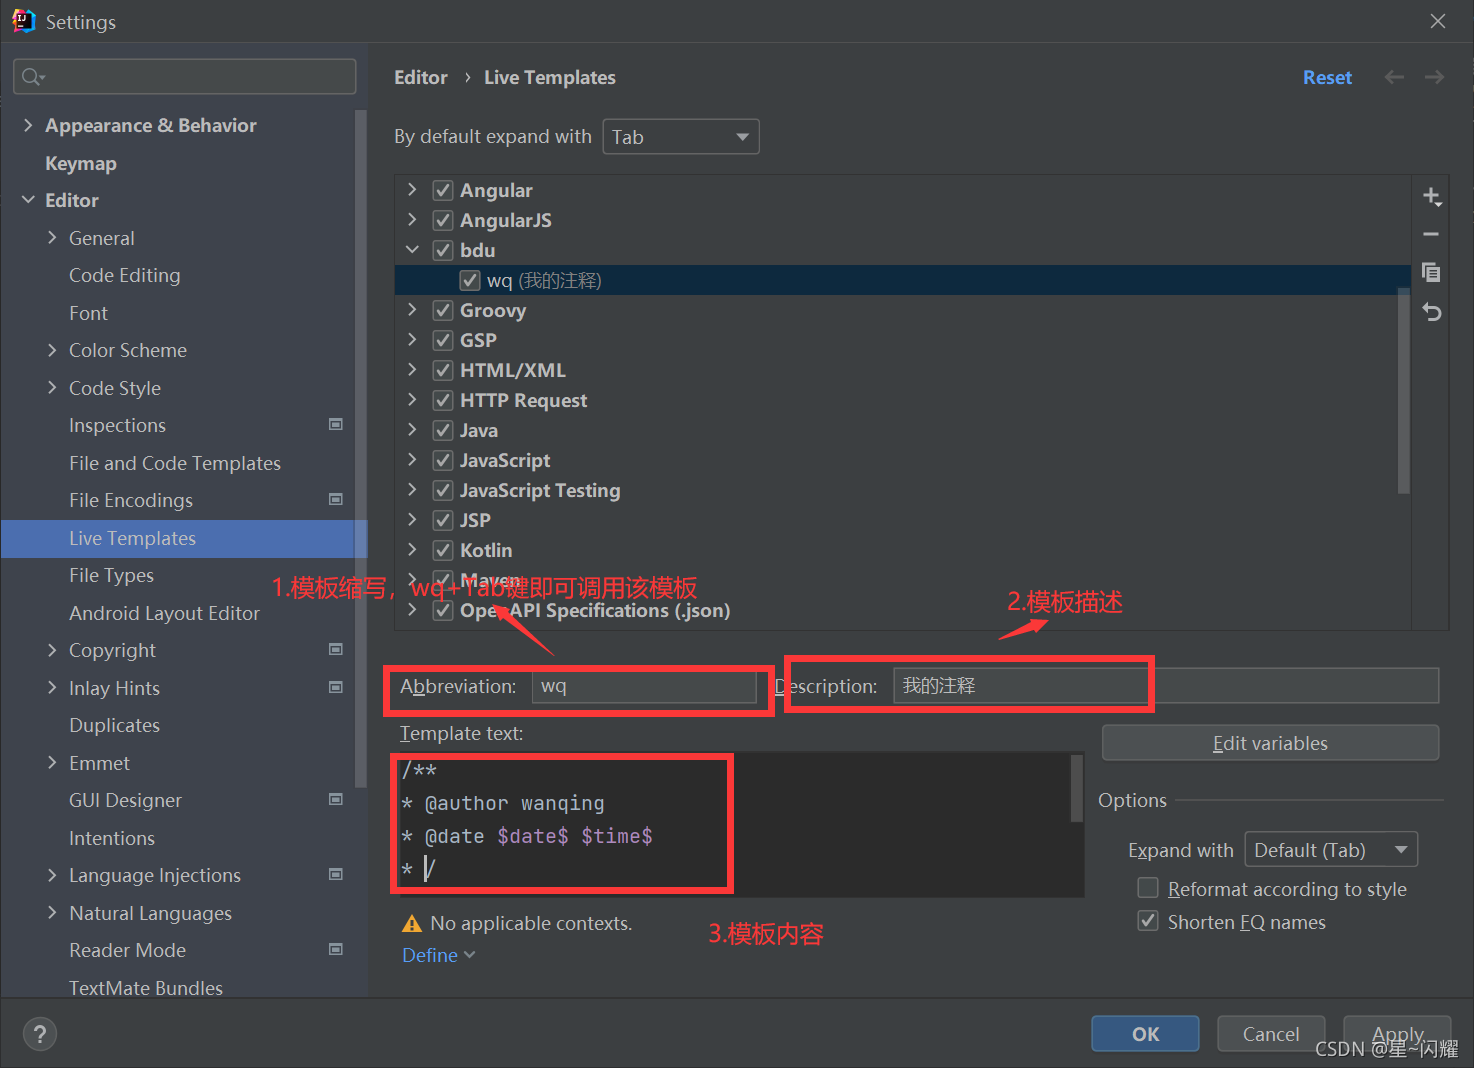Image resolution: width=1474 pixels, height=1068 pixels.
Task: Click the project-level icon beside GUI Designer
Action: click(336, 799)
